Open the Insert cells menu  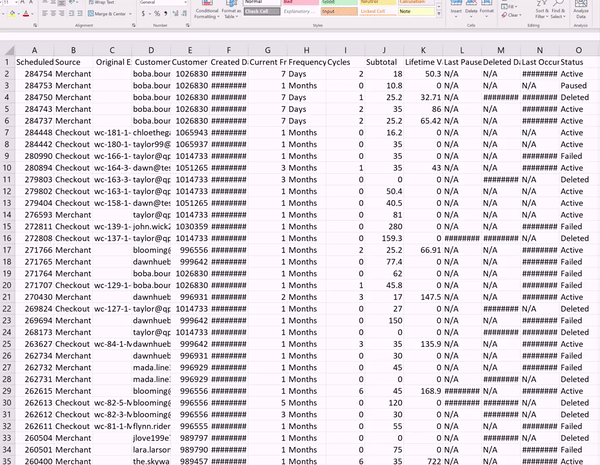pos(456,8)
